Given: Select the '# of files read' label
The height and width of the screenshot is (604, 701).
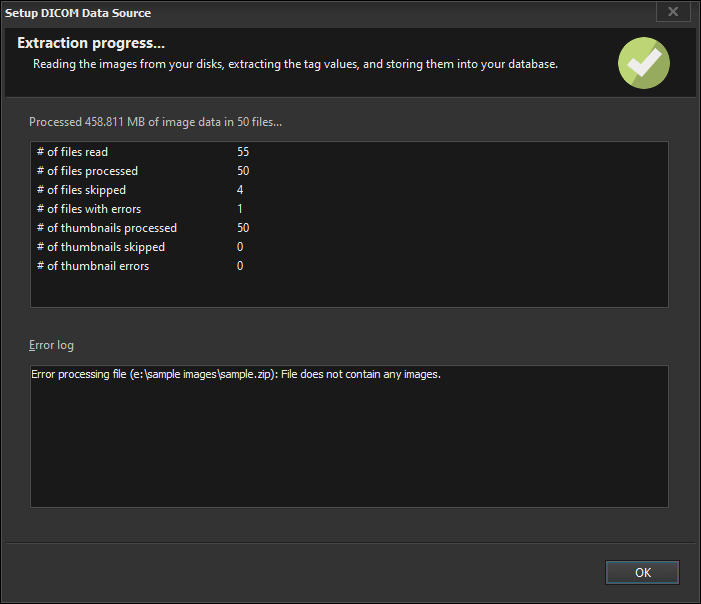Looking at the screenshot, I should pyautogui.click(x=72, y=152).
